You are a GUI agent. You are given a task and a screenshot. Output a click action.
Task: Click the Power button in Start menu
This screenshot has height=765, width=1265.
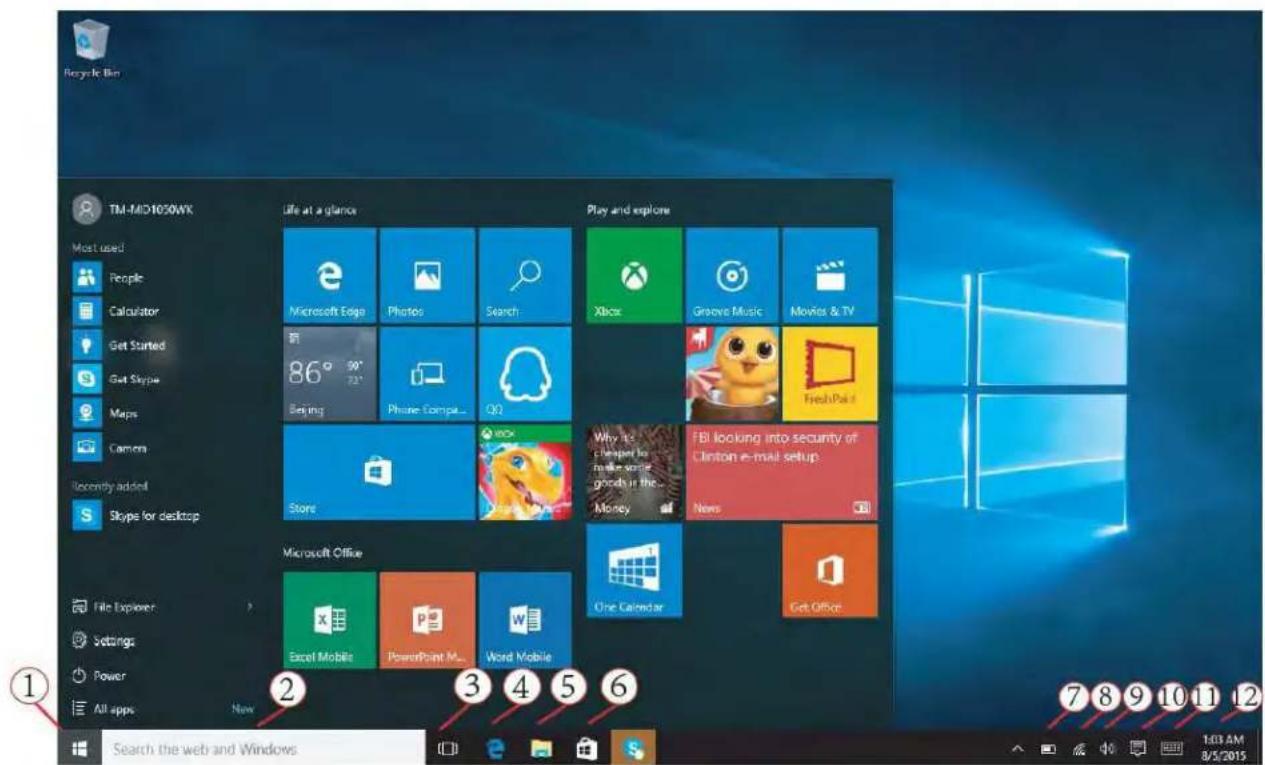pyautogui.click(x=108, y=675)
